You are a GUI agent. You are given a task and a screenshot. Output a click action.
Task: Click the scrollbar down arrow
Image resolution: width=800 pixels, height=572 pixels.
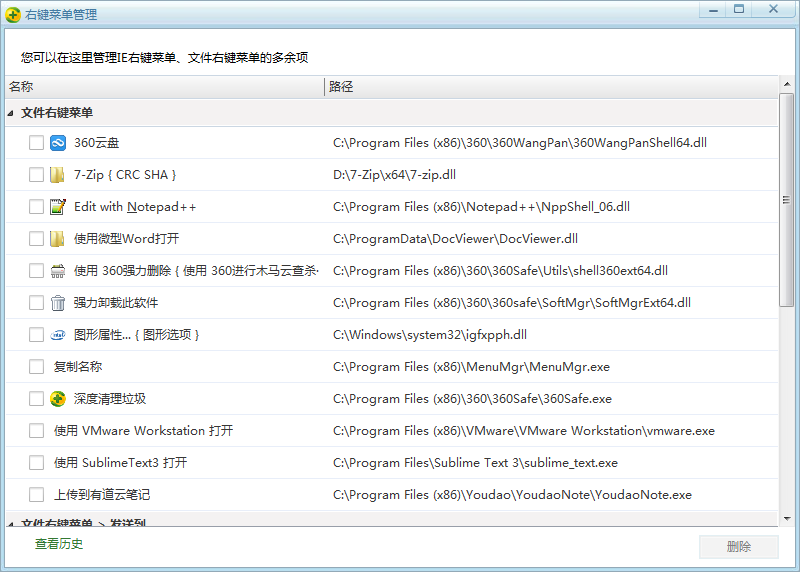(786, 519)
